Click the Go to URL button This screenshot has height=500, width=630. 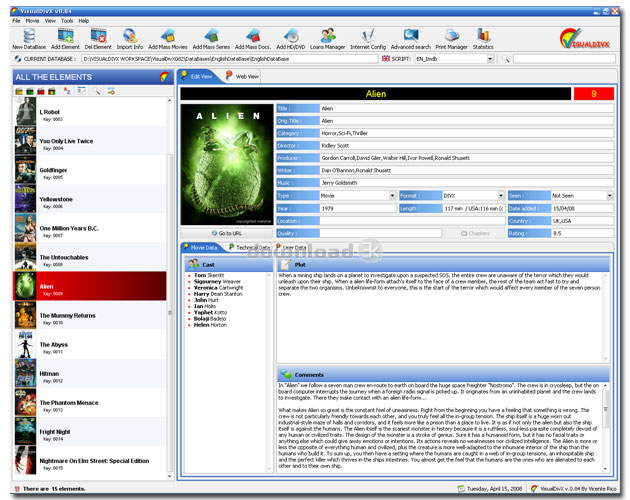[x=226, y=233]
